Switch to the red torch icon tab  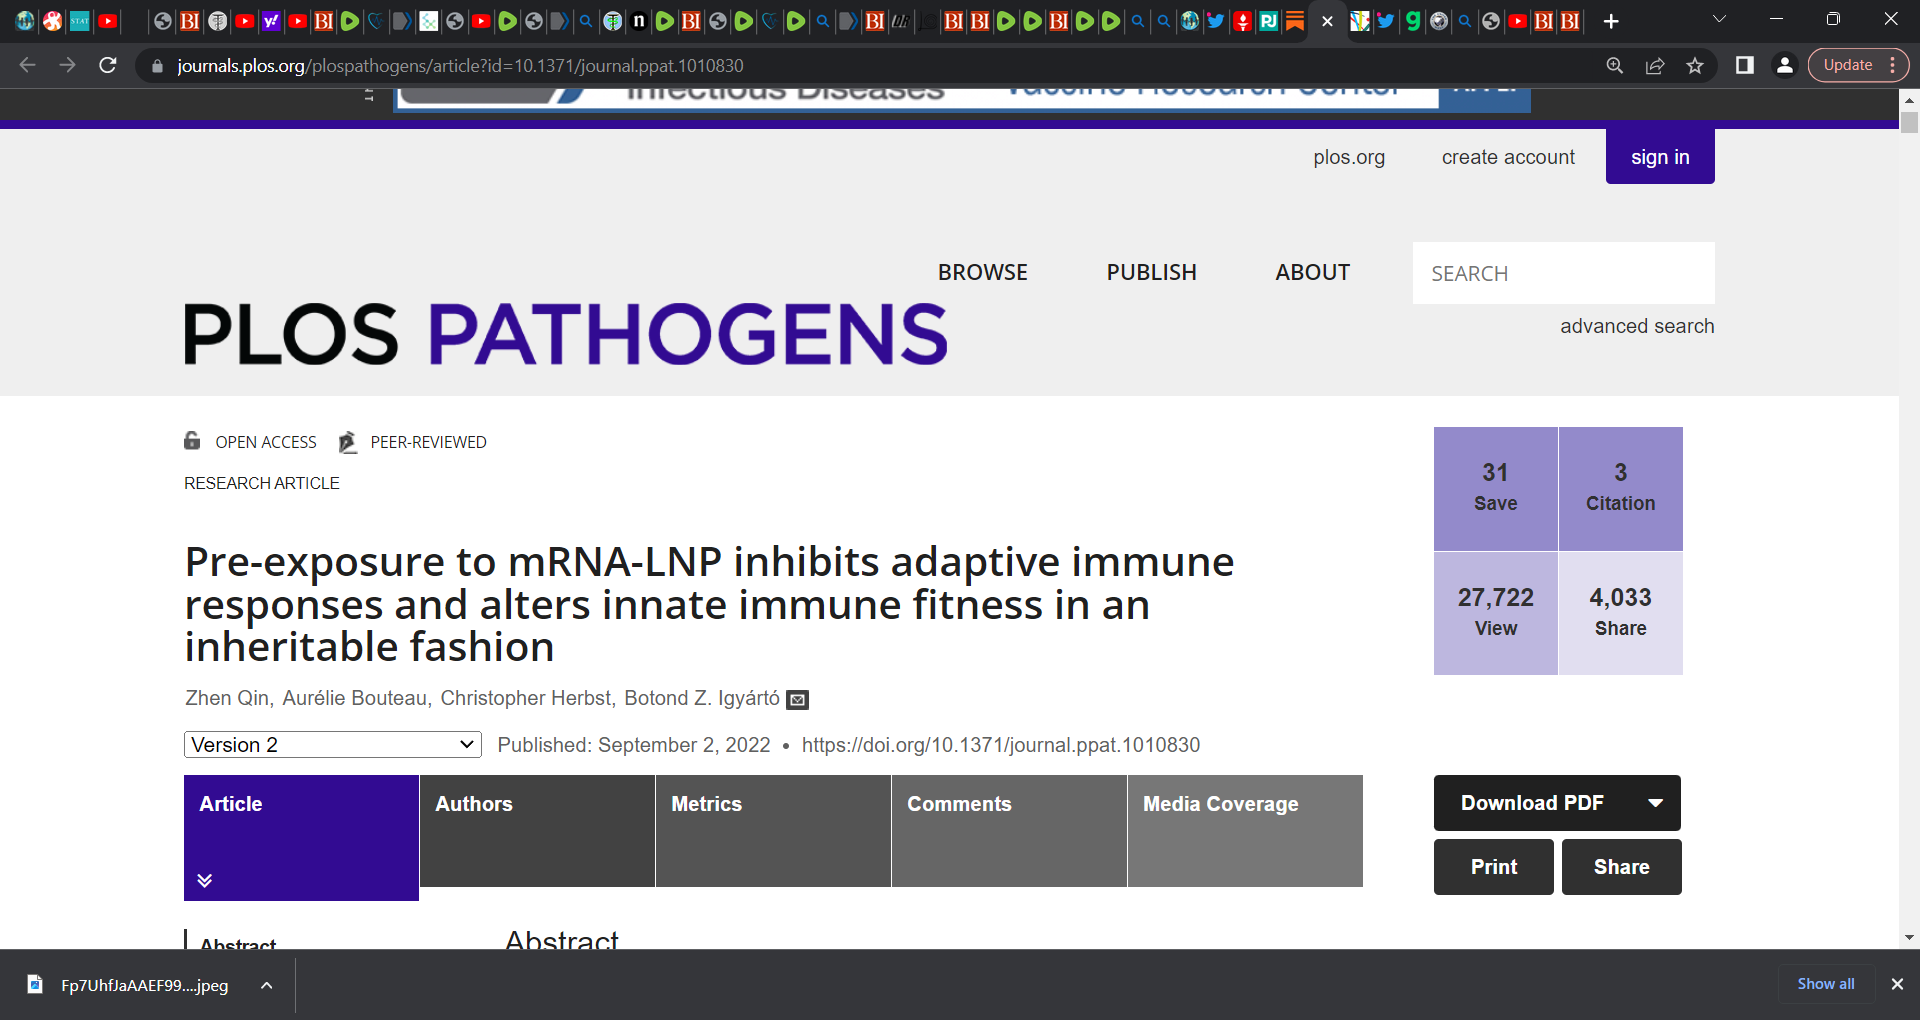coord(1242,21)
